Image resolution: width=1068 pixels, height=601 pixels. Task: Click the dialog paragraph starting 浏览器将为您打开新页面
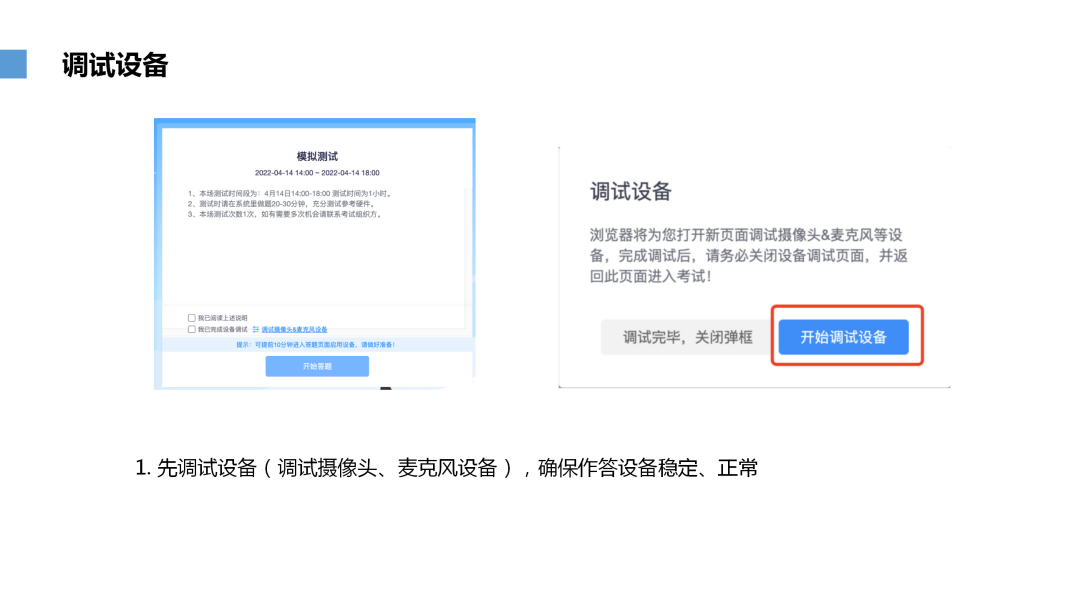(x=749, y=256)
